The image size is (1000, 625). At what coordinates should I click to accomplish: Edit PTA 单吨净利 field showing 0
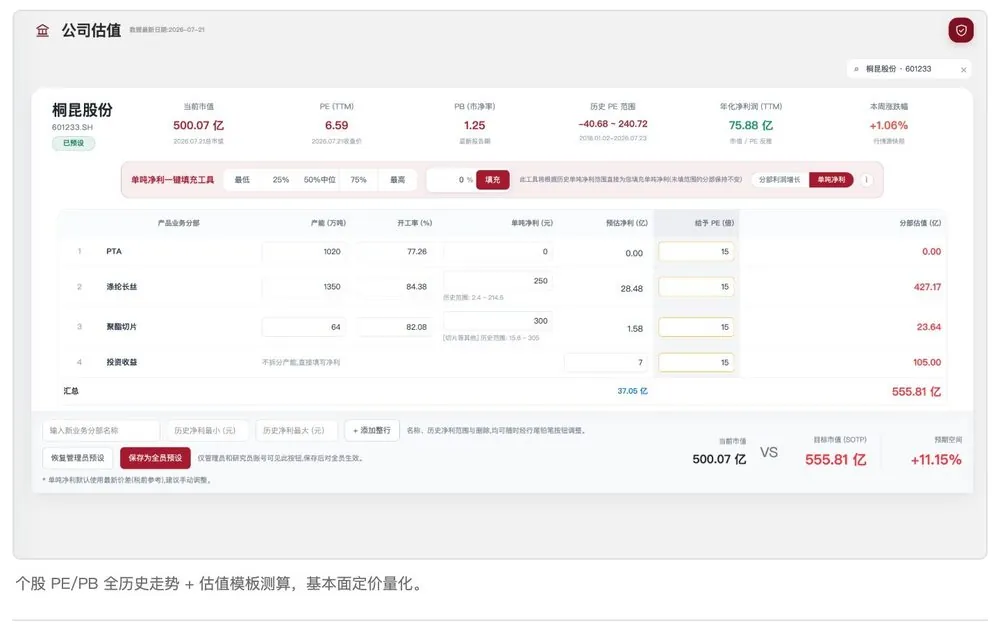(x=498, y=251)
